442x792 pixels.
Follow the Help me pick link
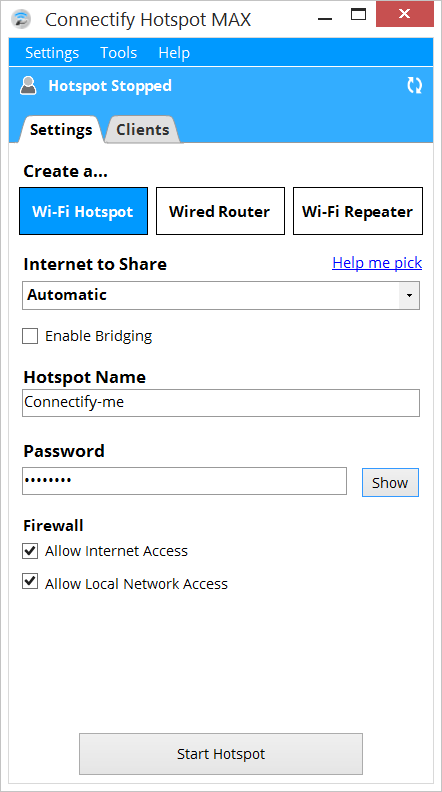377,263
